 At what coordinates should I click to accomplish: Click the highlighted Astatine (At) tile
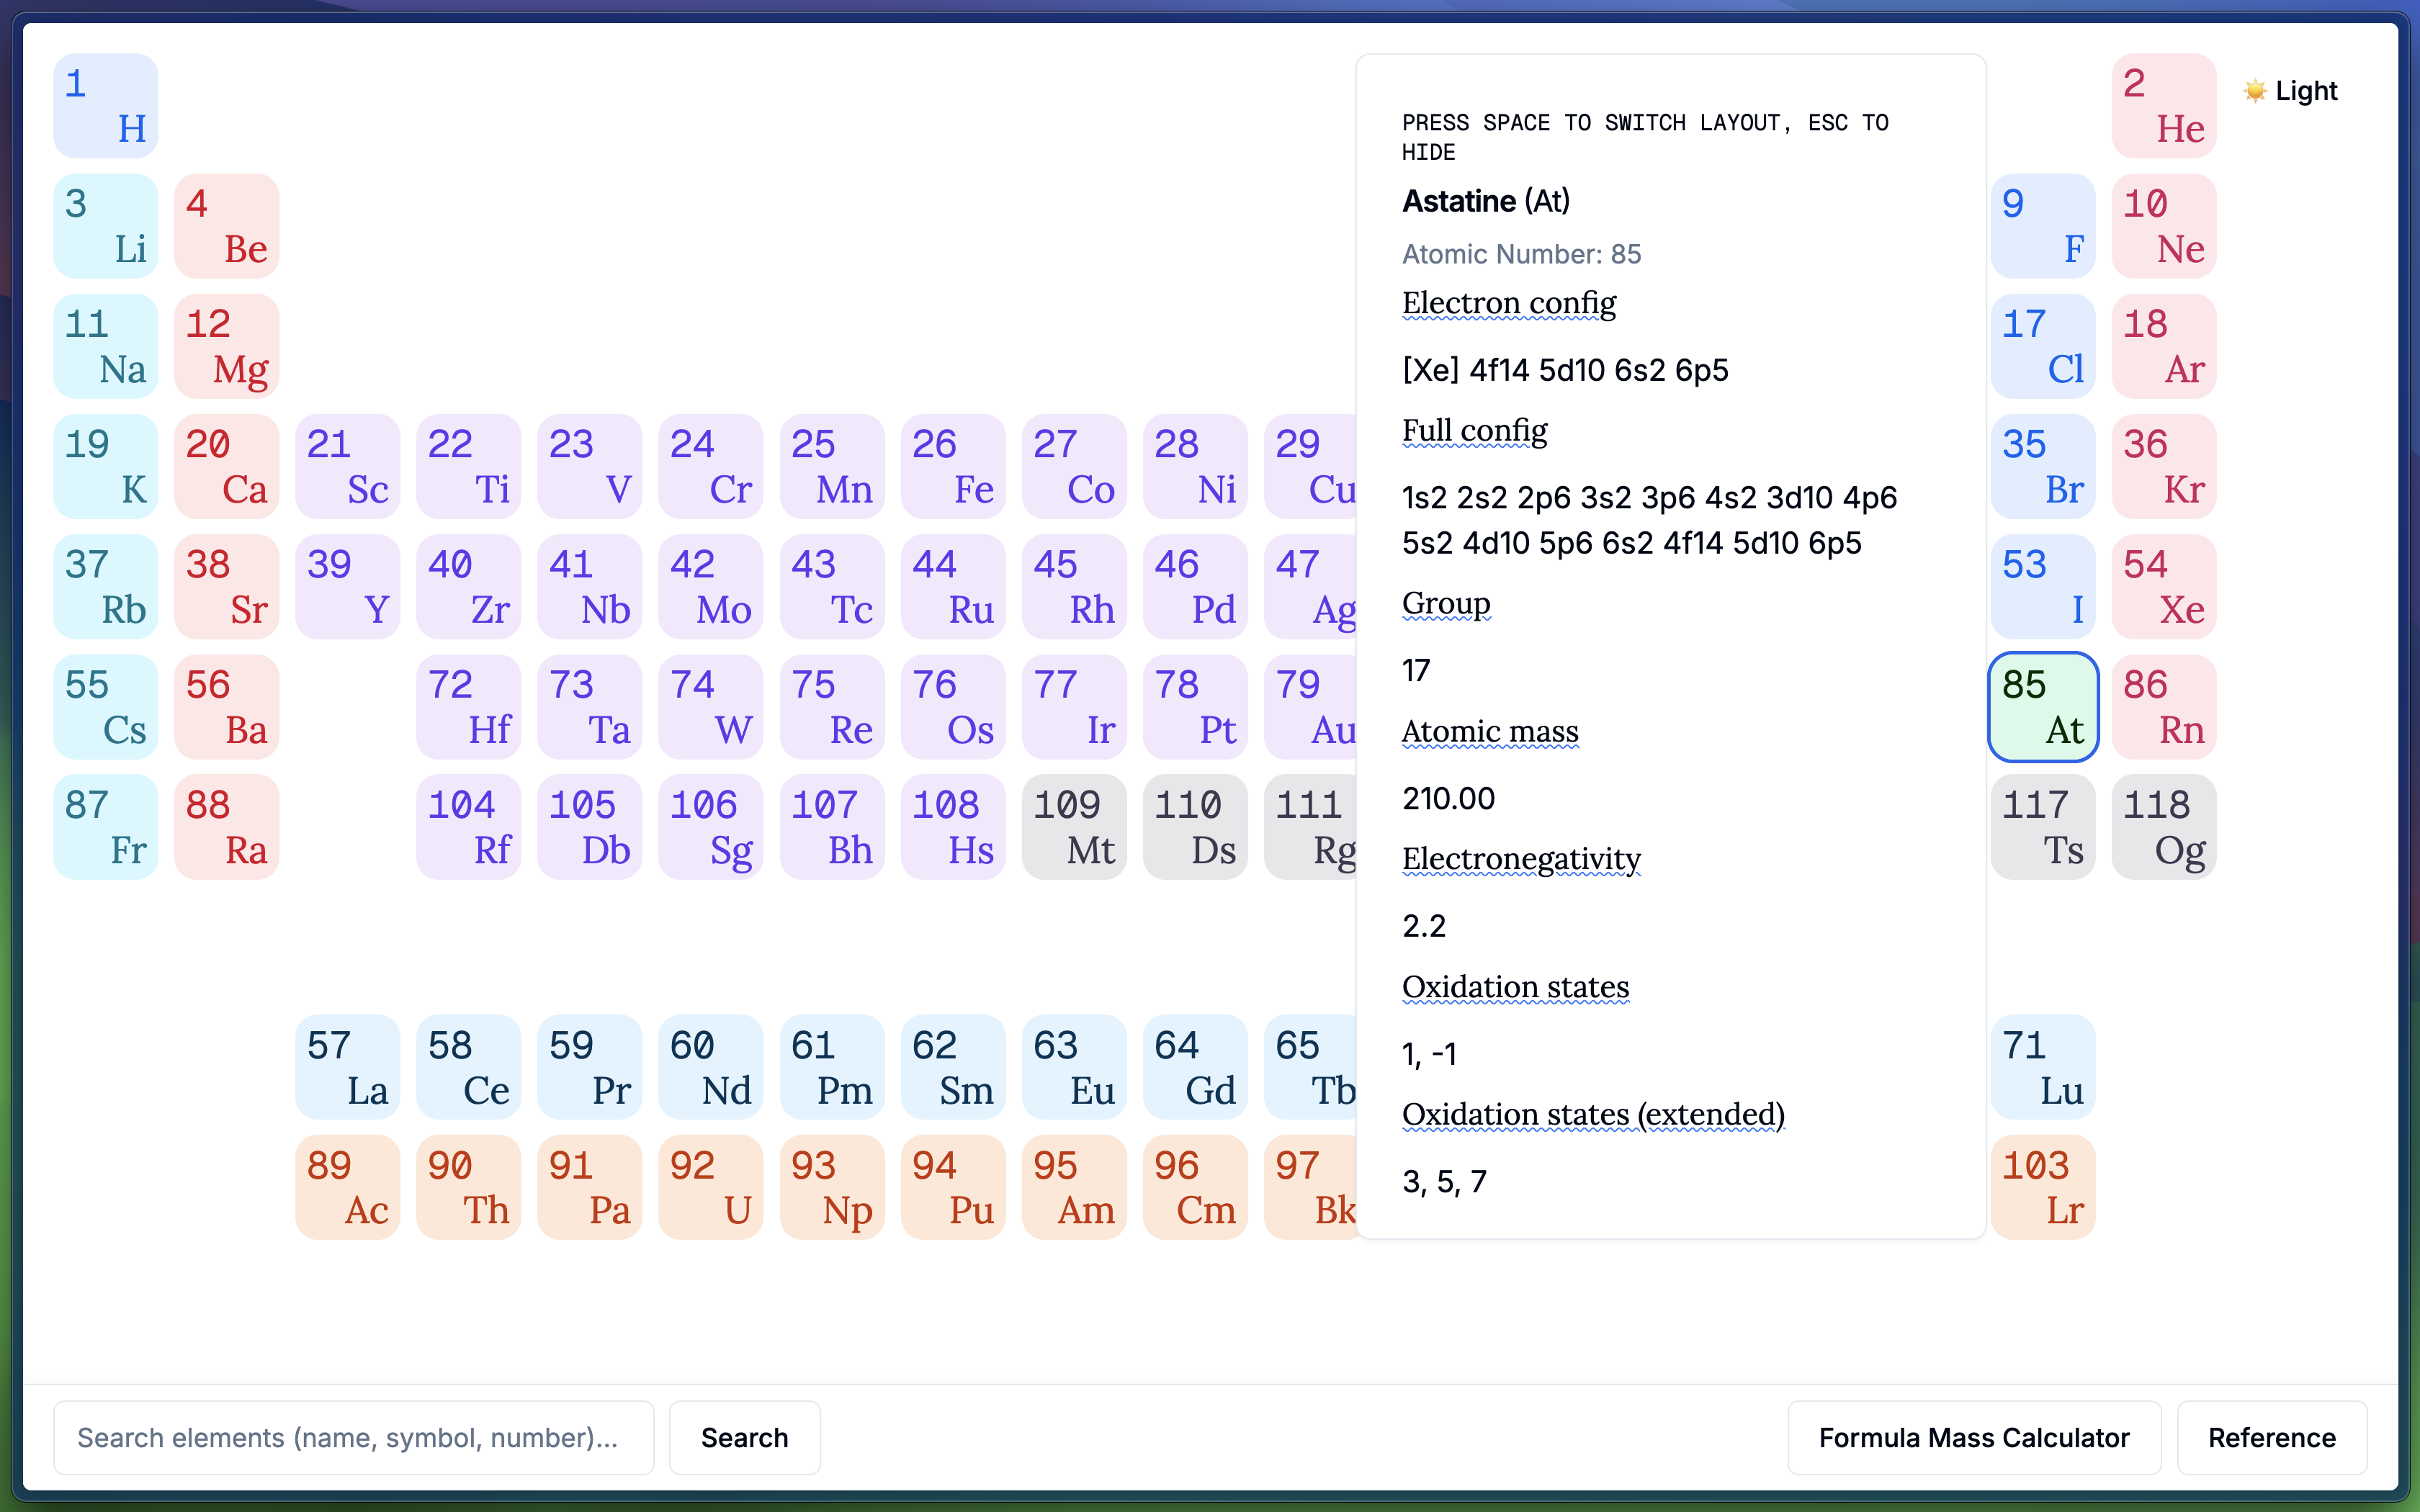tap(2042, 707)
